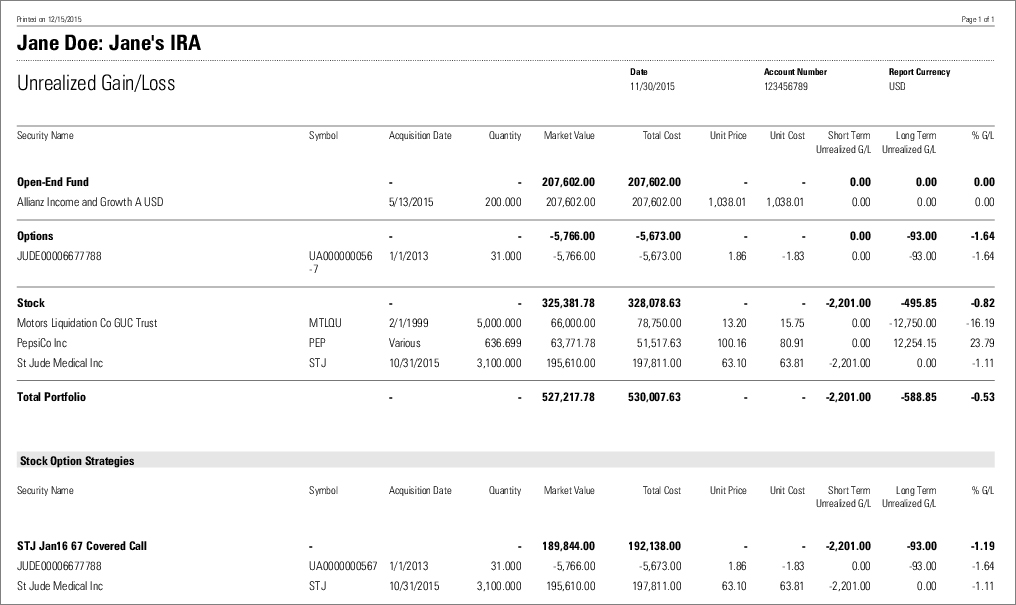Click the "Jane Doe: Jane's IRA" report title
Screen dimensions: 1016x605
coord(109,43)
